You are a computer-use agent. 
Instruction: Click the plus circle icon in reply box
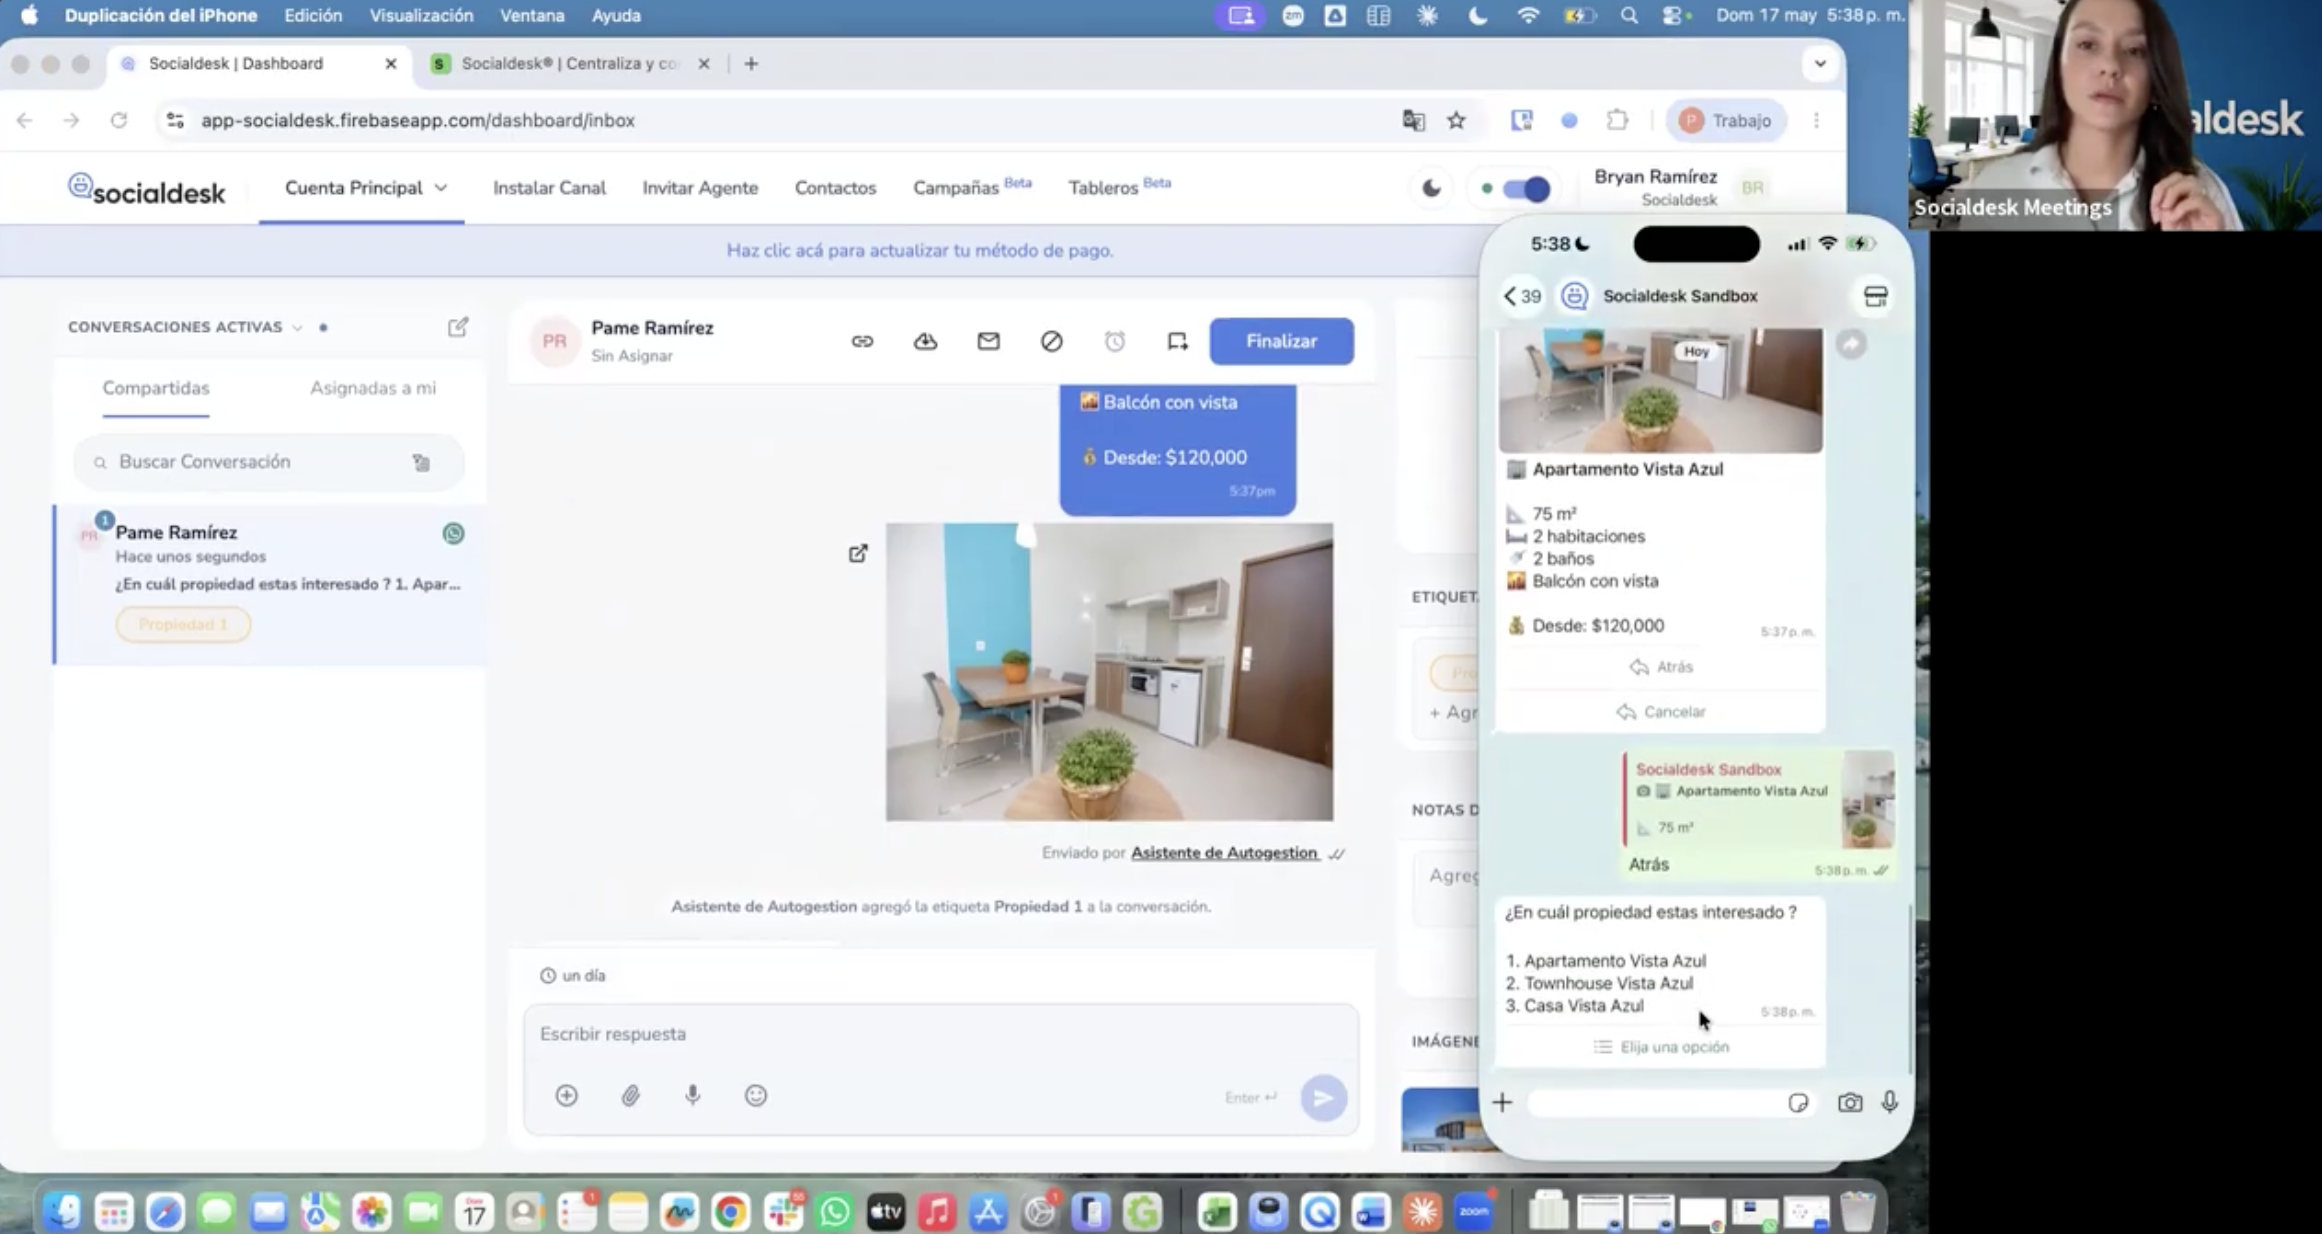tap(566, 1095)
